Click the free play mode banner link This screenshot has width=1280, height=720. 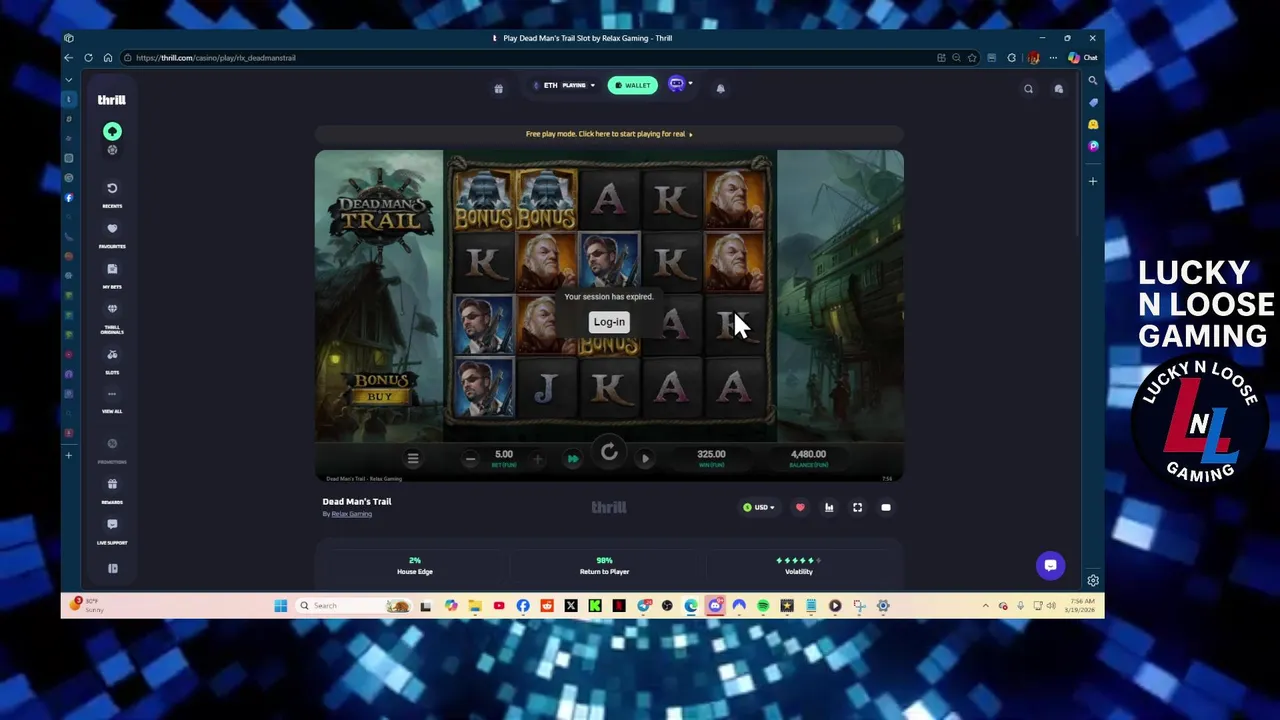coord(609,134)
